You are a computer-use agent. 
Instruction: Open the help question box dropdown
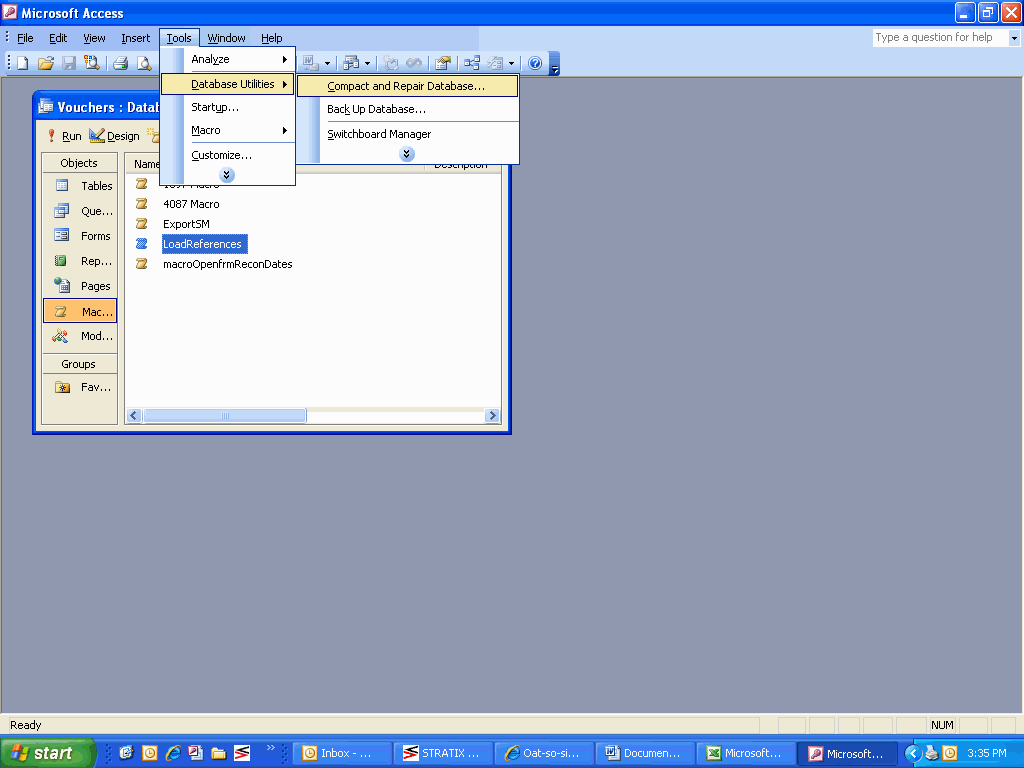pos(1014,38)
